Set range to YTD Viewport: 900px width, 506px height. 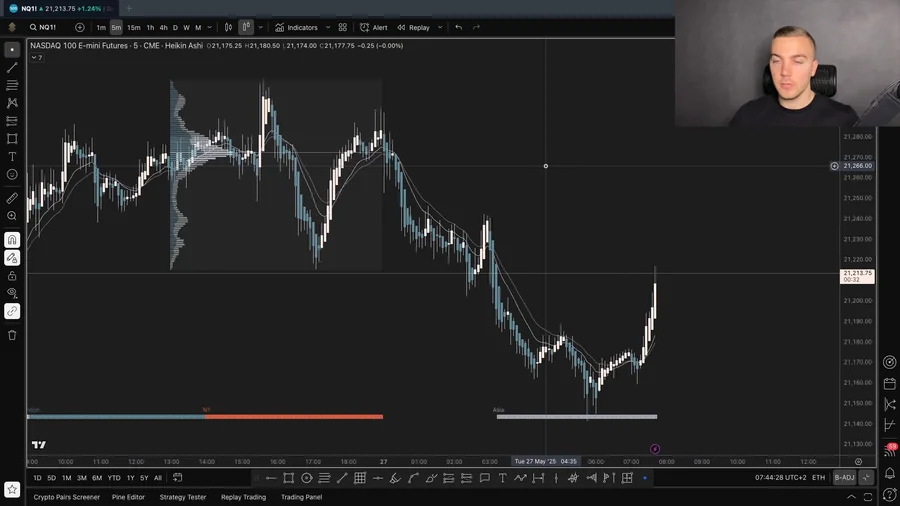[x=114, y=478]
